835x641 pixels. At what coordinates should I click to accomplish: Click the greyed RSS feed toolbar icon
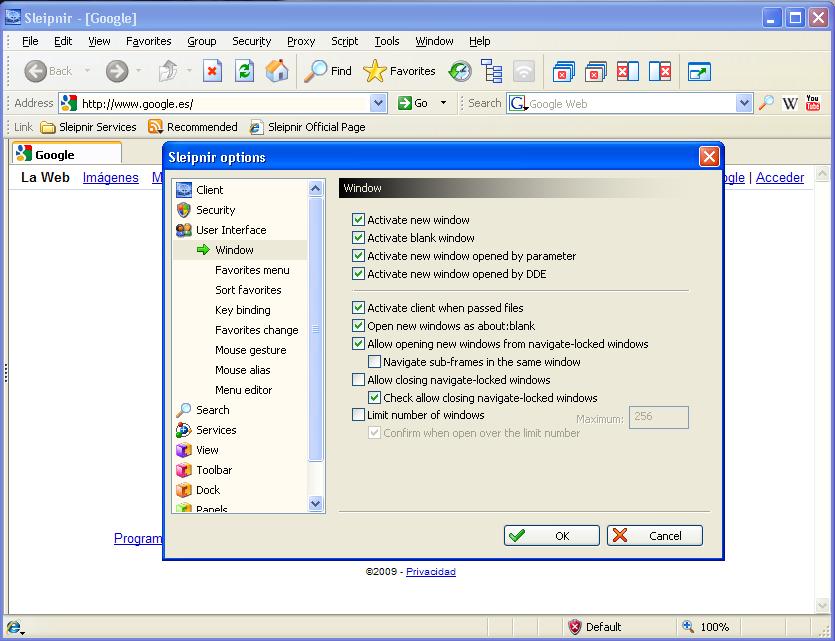click(523, 71)
